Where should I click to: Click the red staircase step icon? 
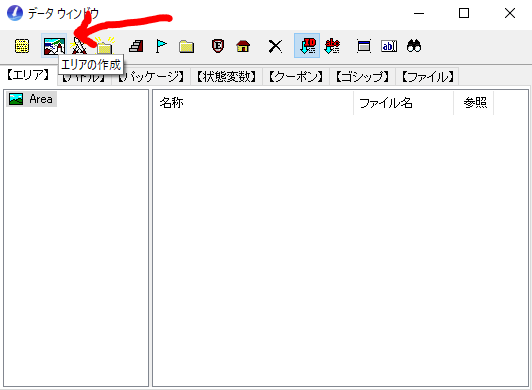136,46
